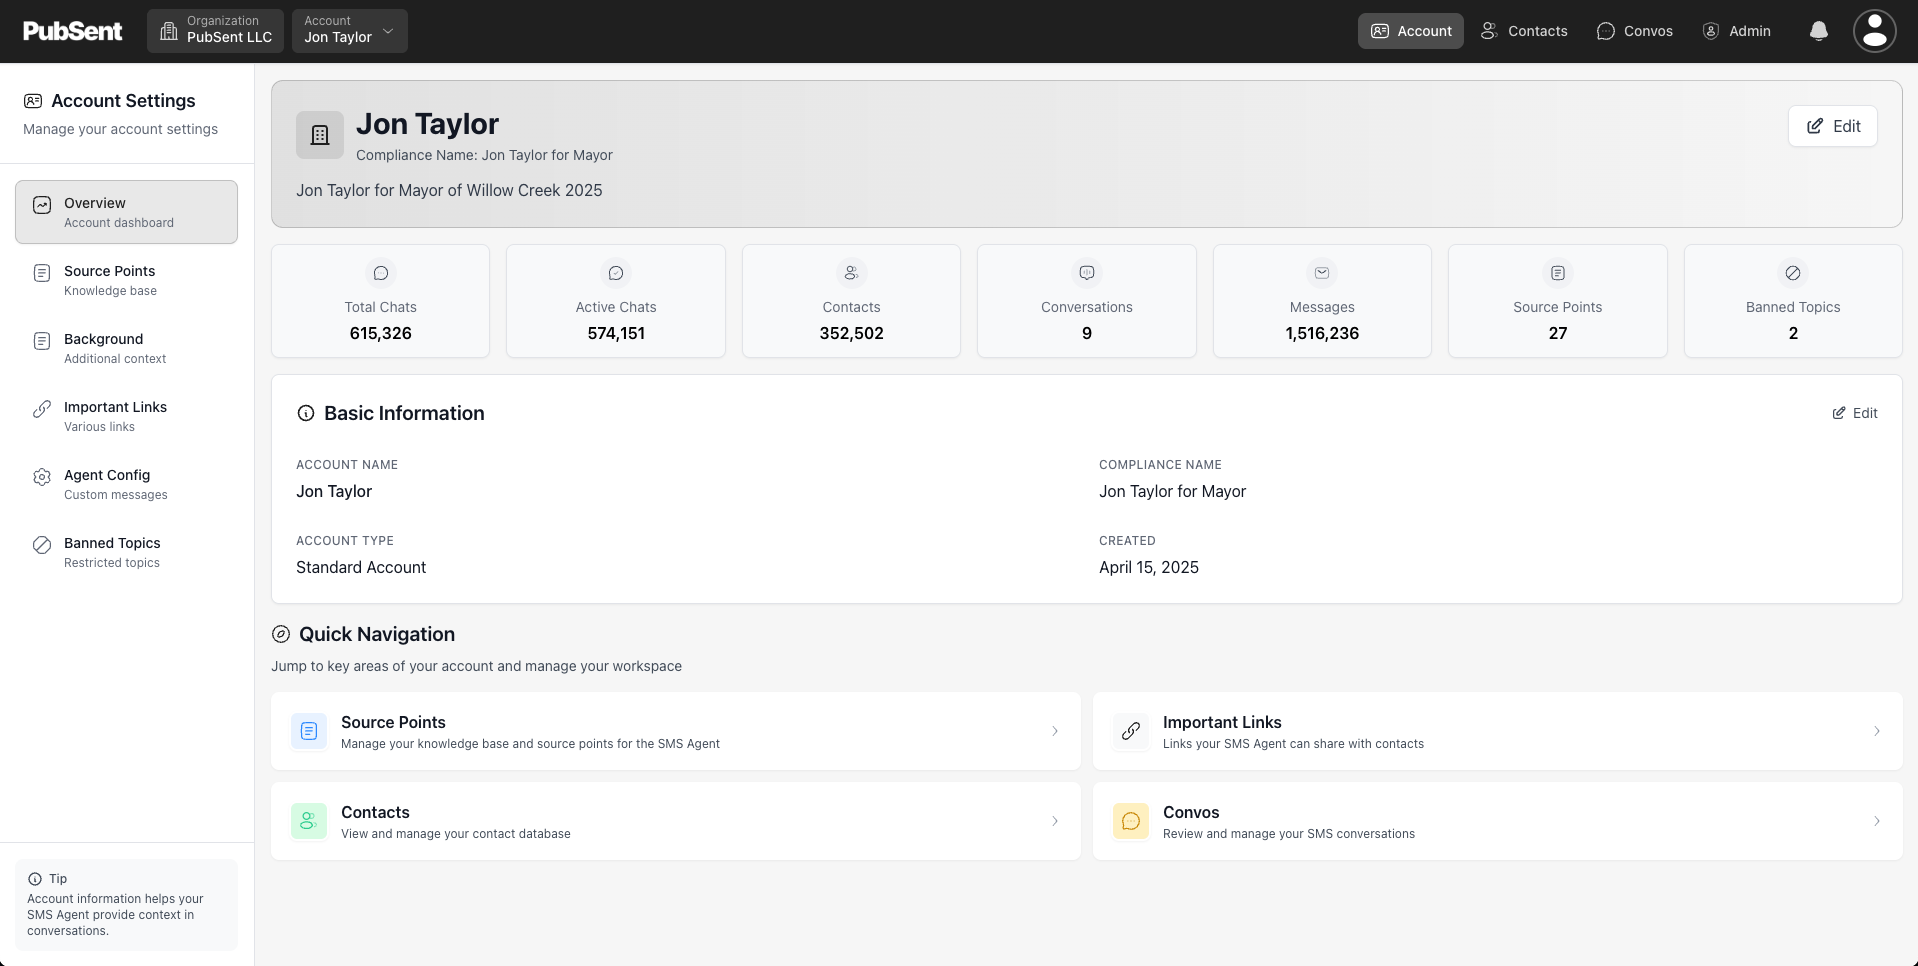The height and width of the screenshot is (966, 1918).
Task: Click the Total Chats stat card
Action: click(380, 301)
